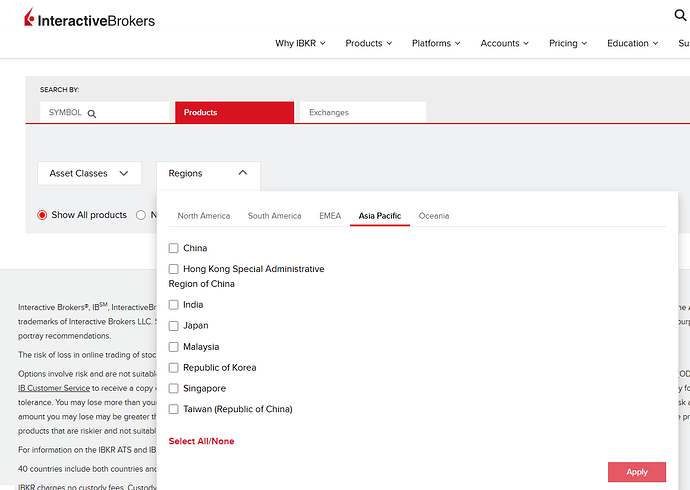This screenshot has height=490, width=690.
Task: Click the SYMBOL search input field
Action: pos(105,112)
